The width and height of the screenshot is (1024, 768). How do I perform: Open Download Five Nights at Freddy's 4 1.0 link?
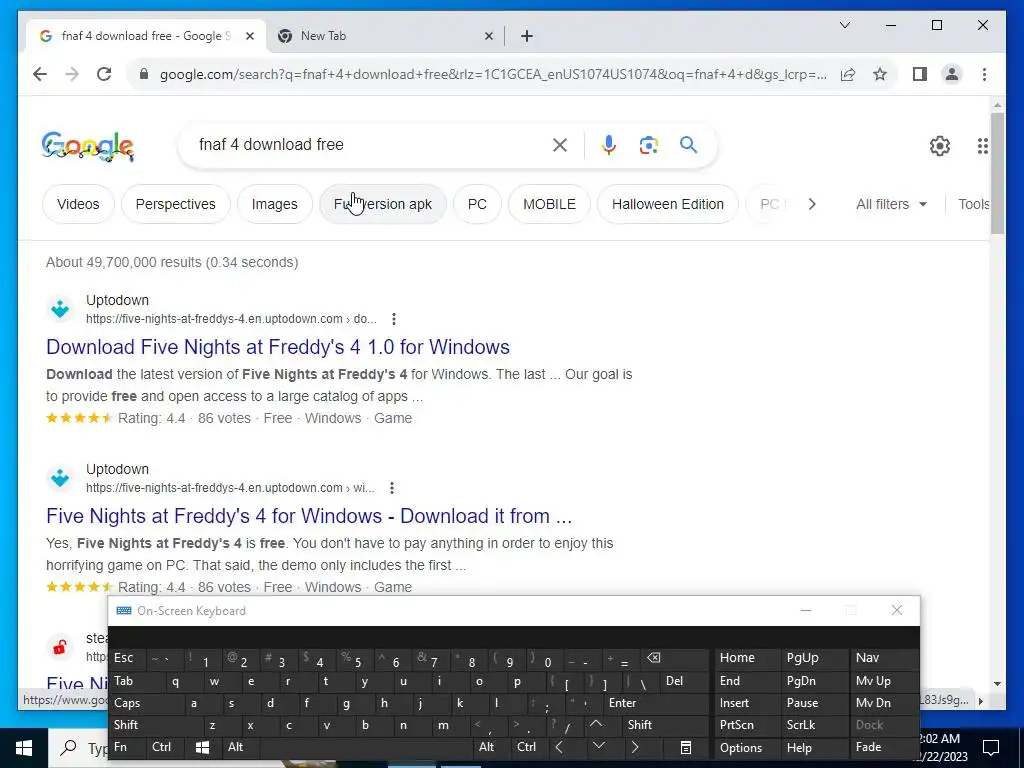(x=278, y=347)
